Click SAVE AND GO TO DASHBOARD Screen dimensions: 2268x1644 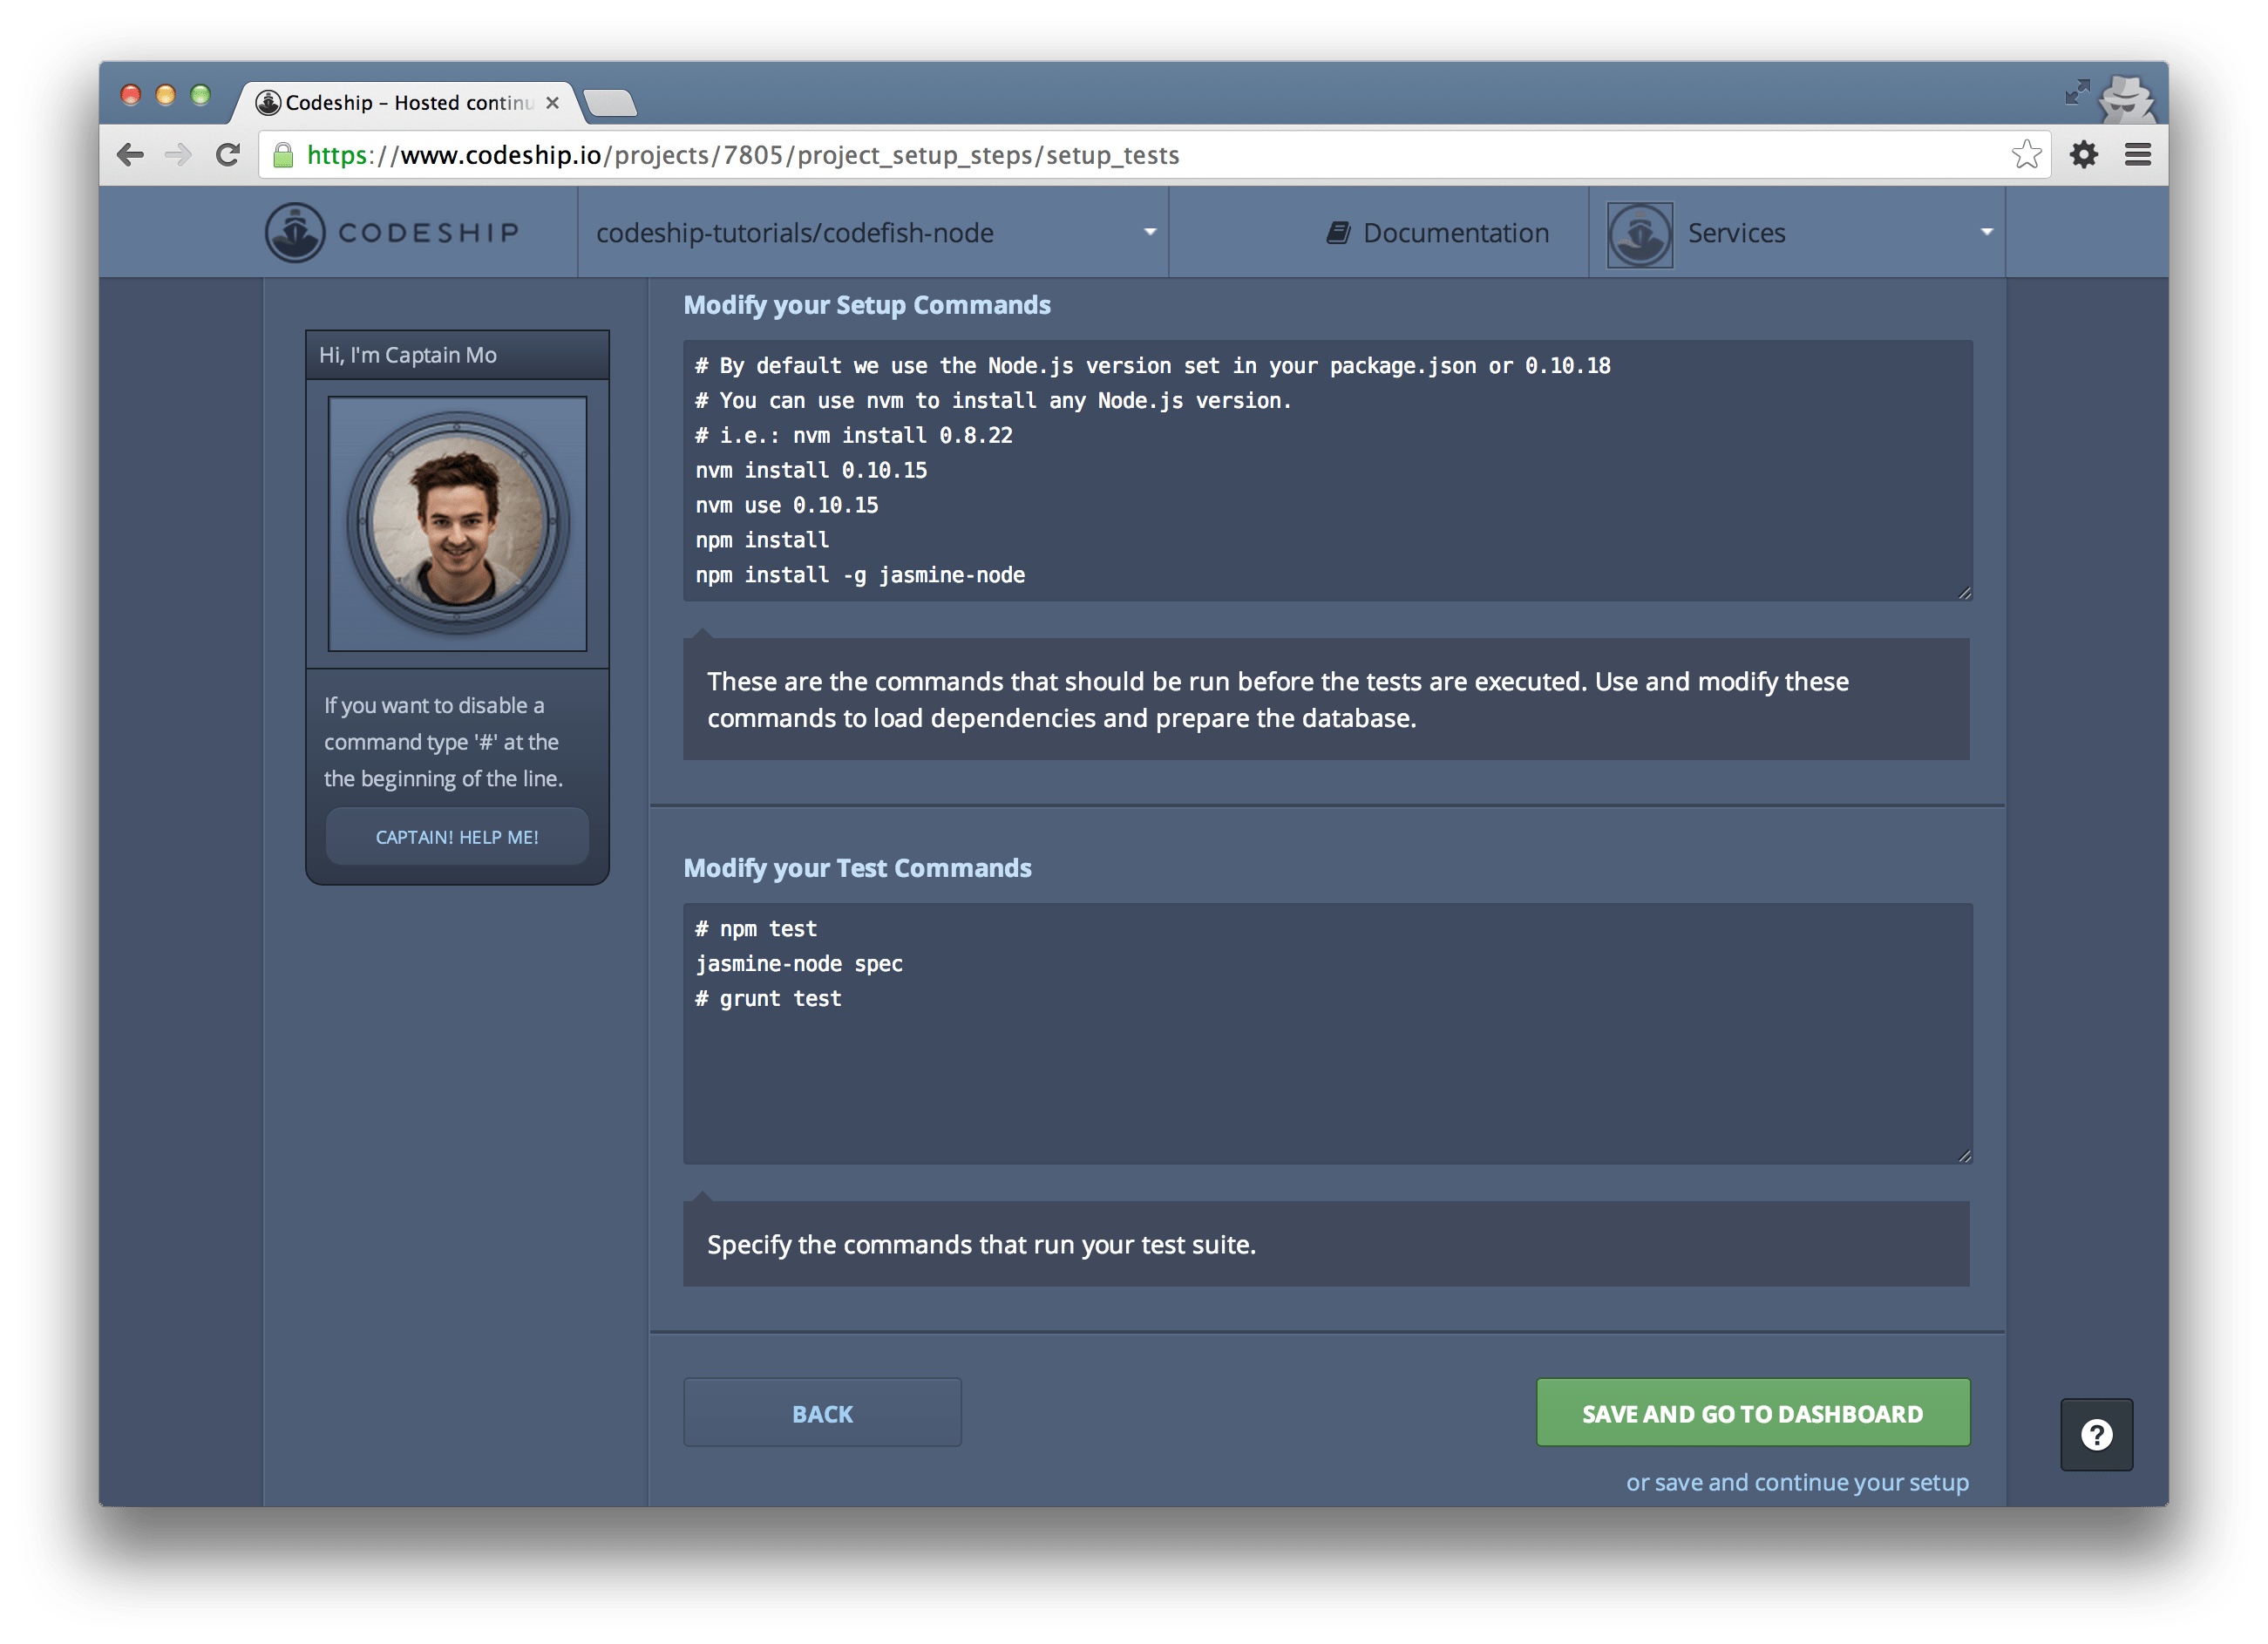tap(1752, 1413)
